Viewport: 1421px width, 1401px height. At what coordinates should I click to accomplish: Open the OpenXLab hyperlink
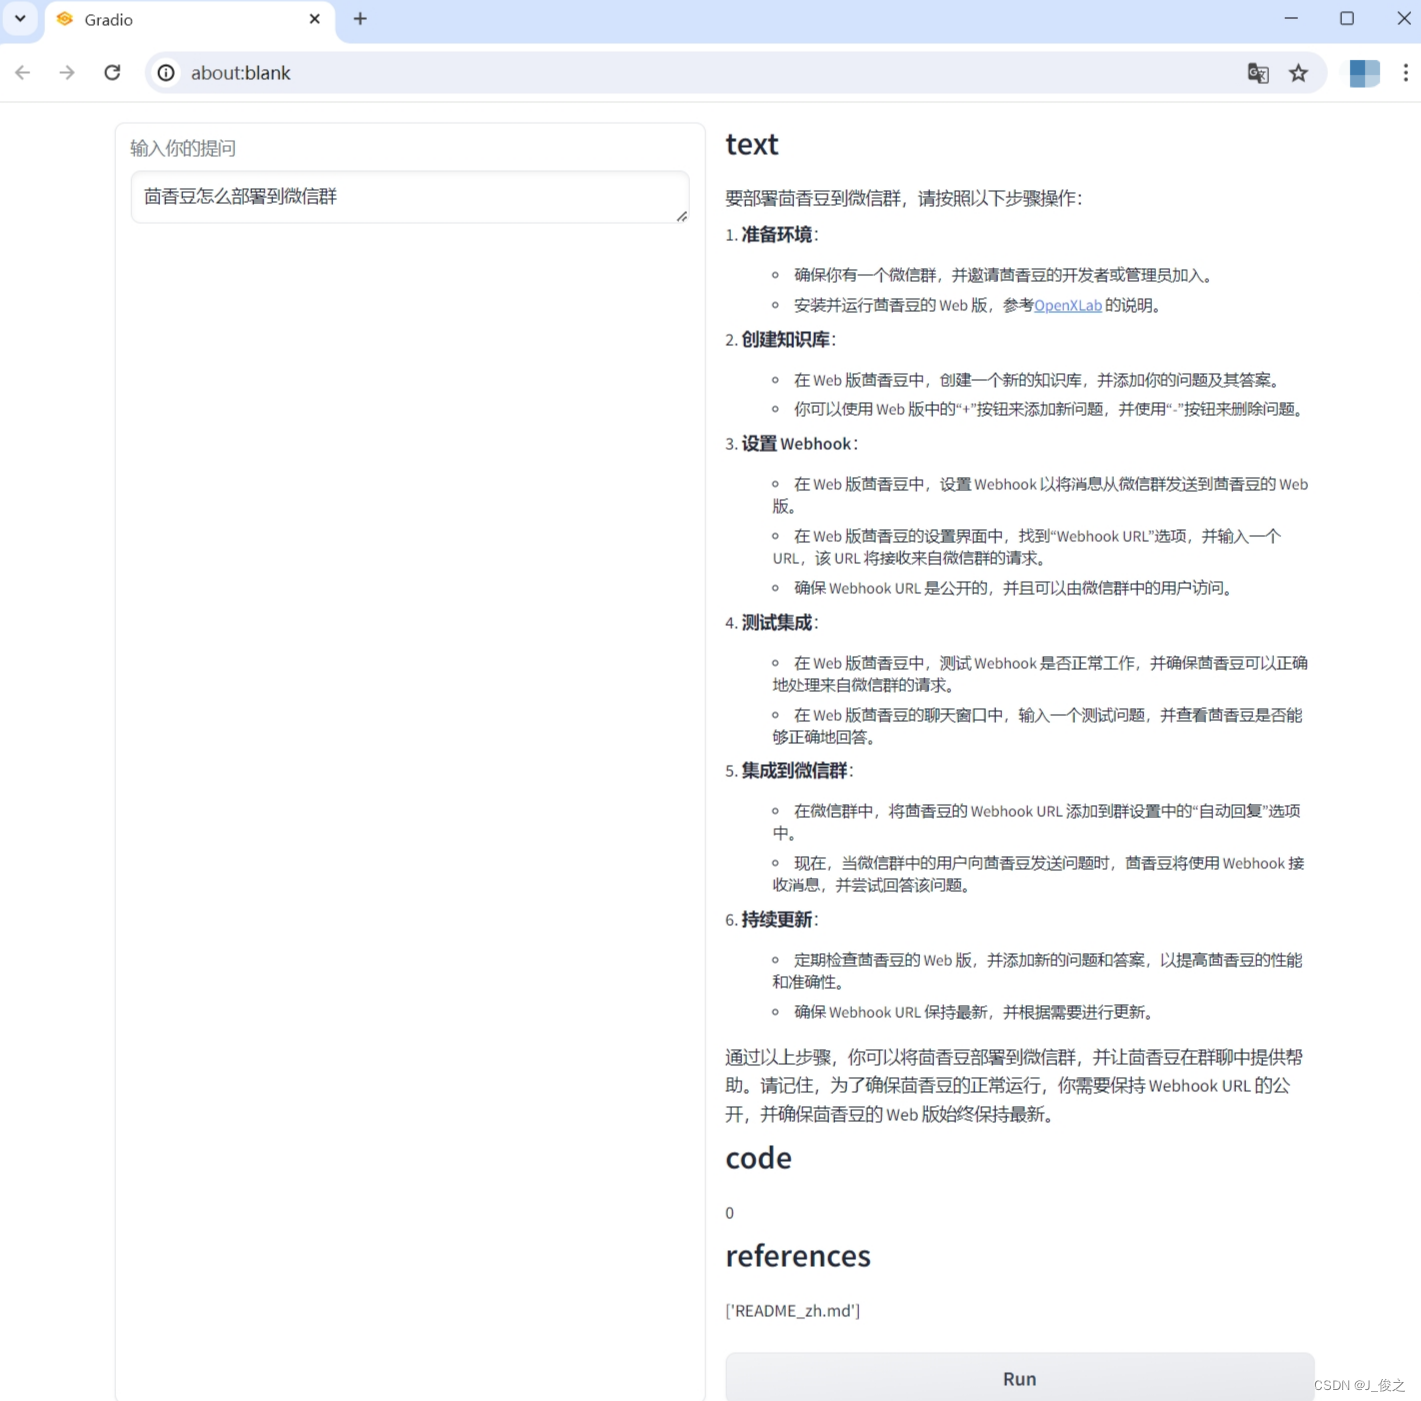pyautogui.click(x=1068, y=305)
